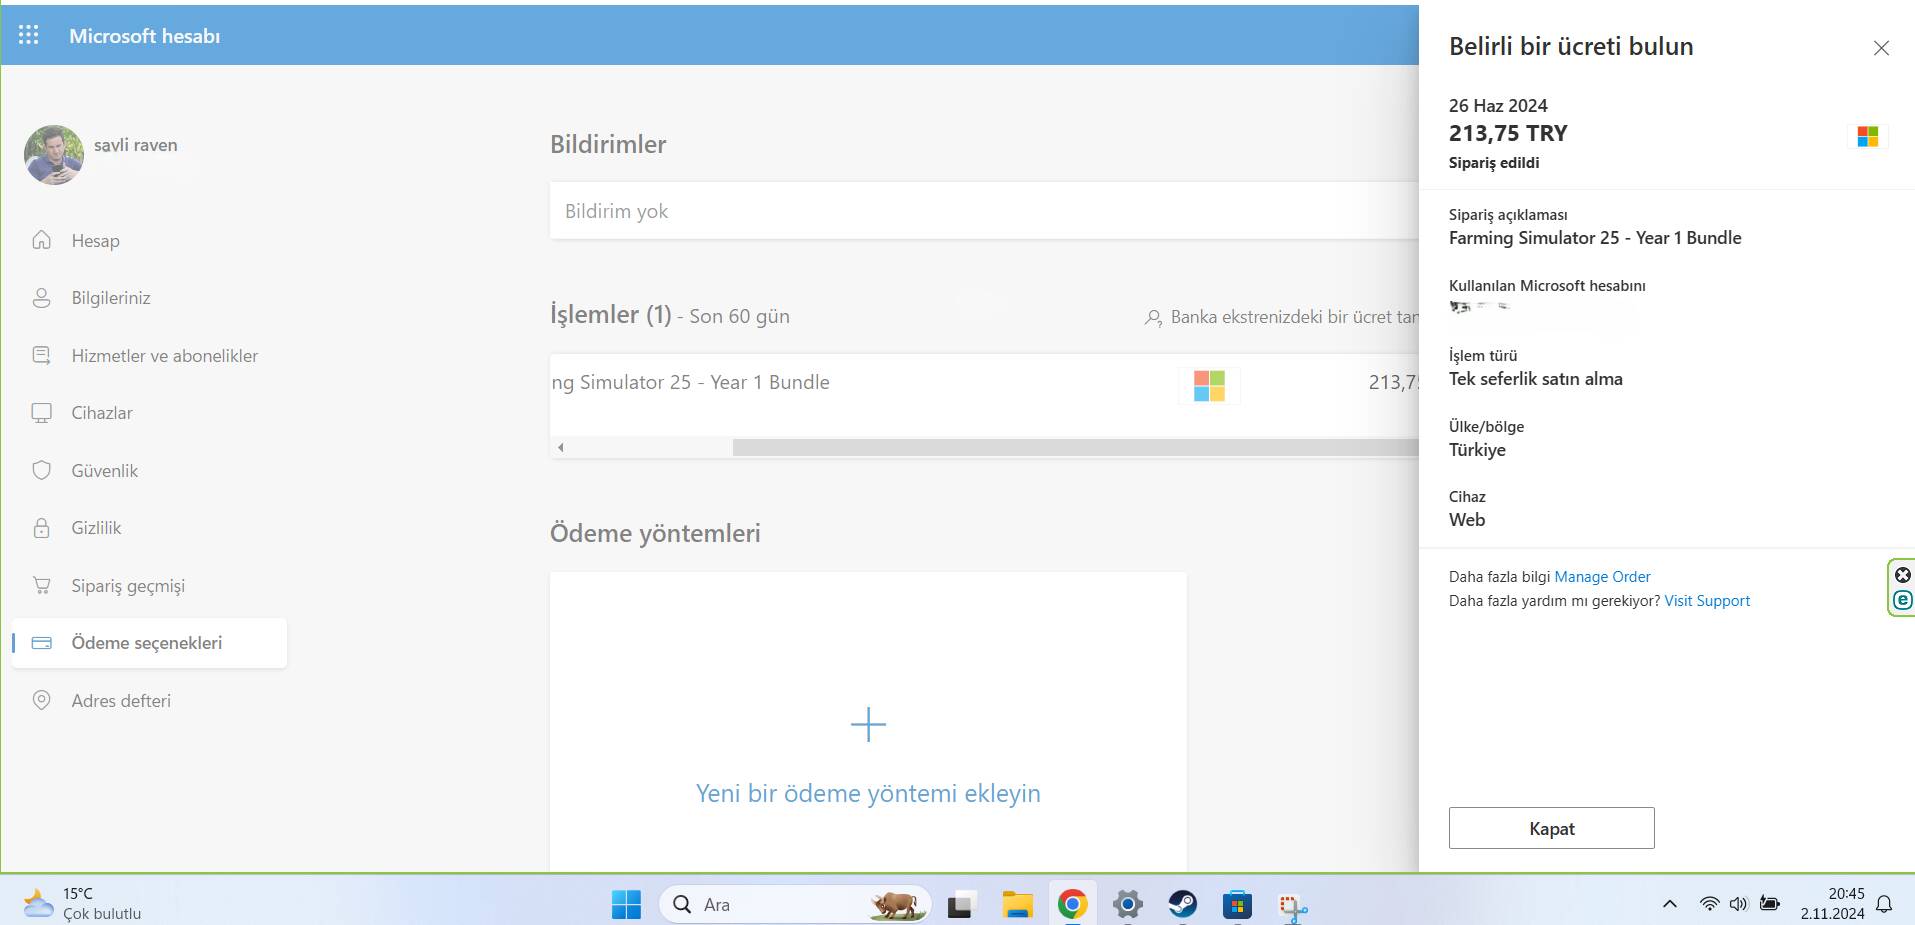
Task: Open the Manage Order link
Action: (x=1602, y=577)
